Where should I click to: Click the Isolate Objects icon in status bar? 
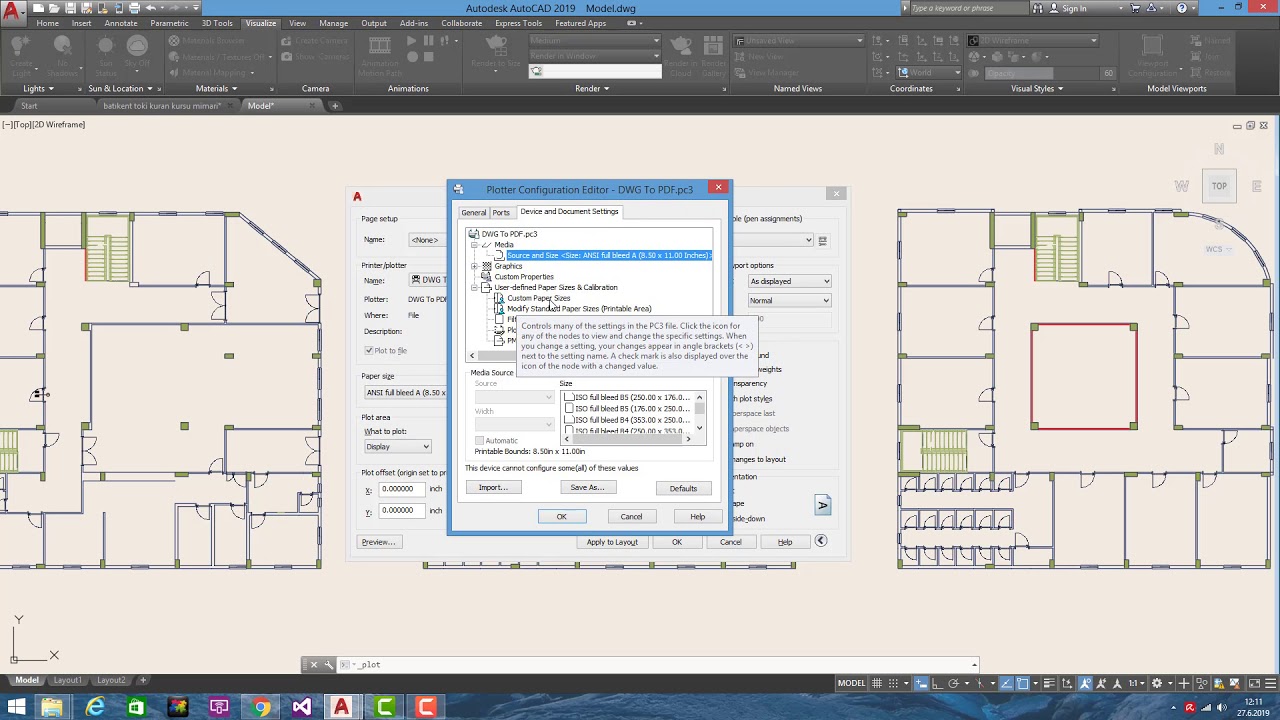pyautogui.click(x=1201, y=683)
